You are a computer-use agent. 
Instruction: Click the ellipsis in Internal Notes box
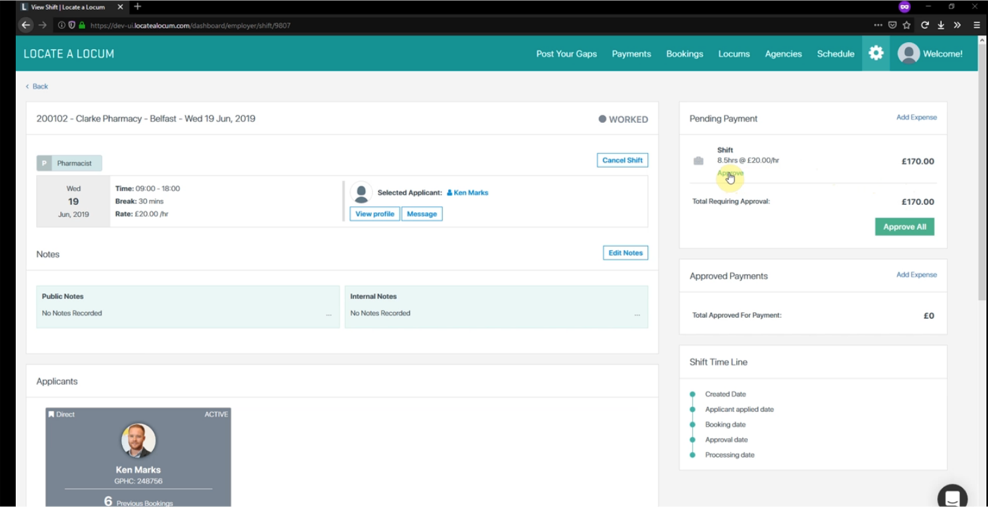pyautogui.click(x=637, y=314)
